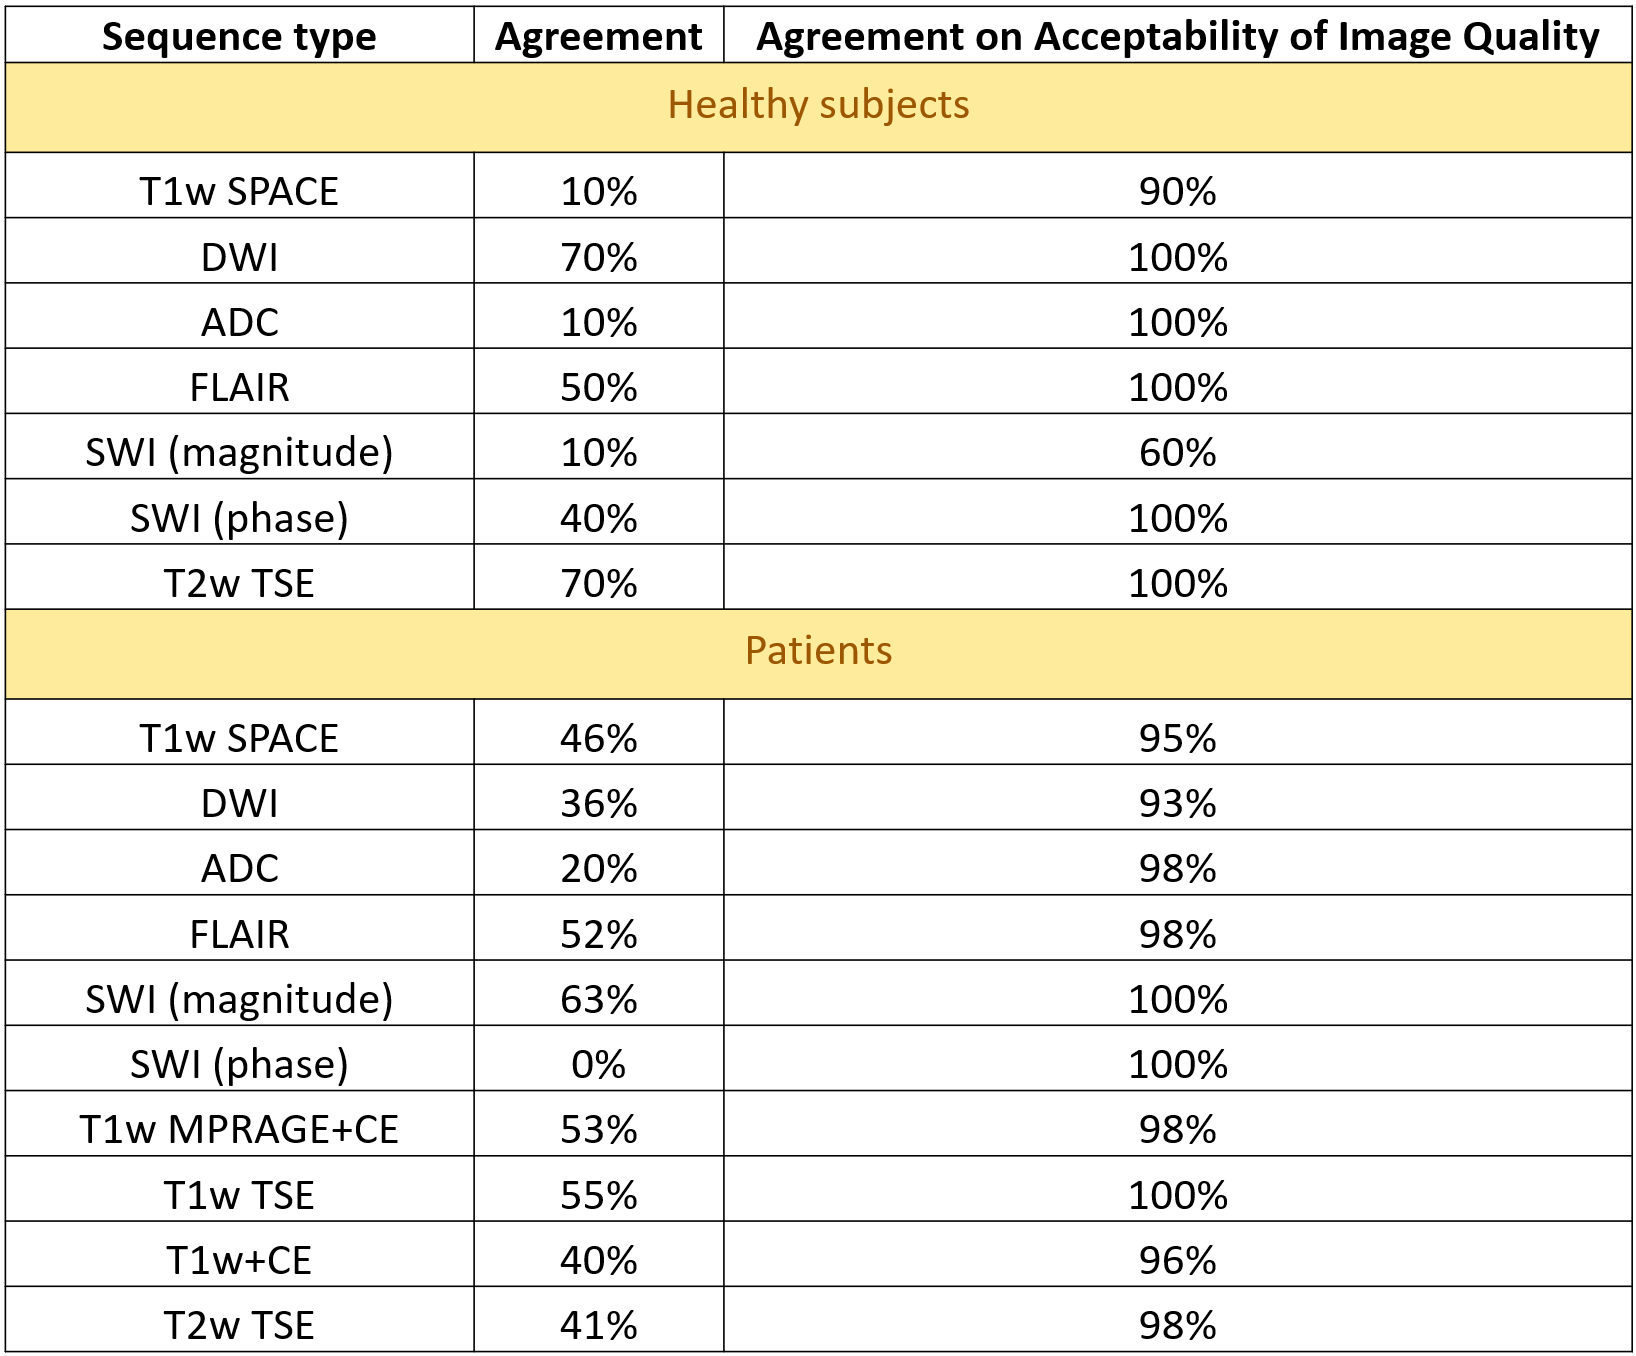Select the "T1w MPRAGE+CE" row label
The height and width of the screenshot is (1356, 1636).
239,1129
